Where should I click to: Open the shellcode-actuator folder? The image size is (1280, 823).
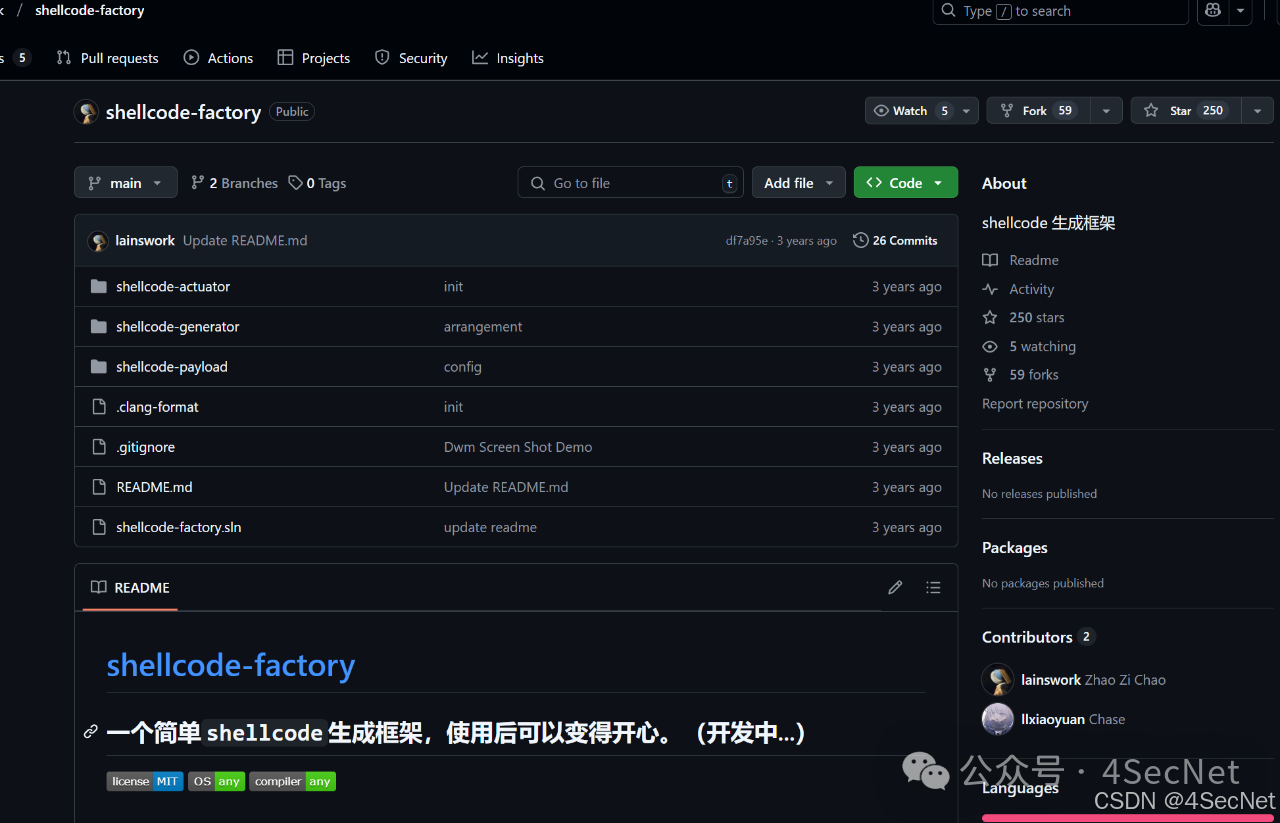tap(173, 287)
